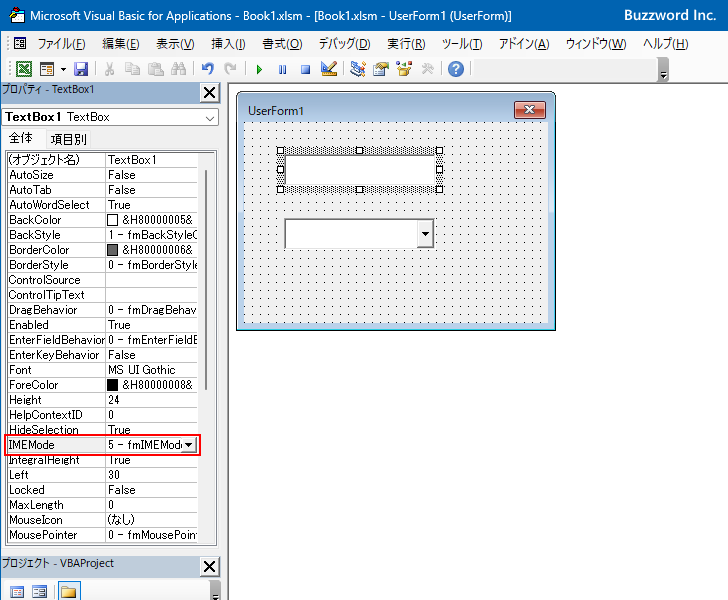The height and width of the screenshot is (600, 728).
Task: Open the ファイル(F) menu
Action: (61, 44)
